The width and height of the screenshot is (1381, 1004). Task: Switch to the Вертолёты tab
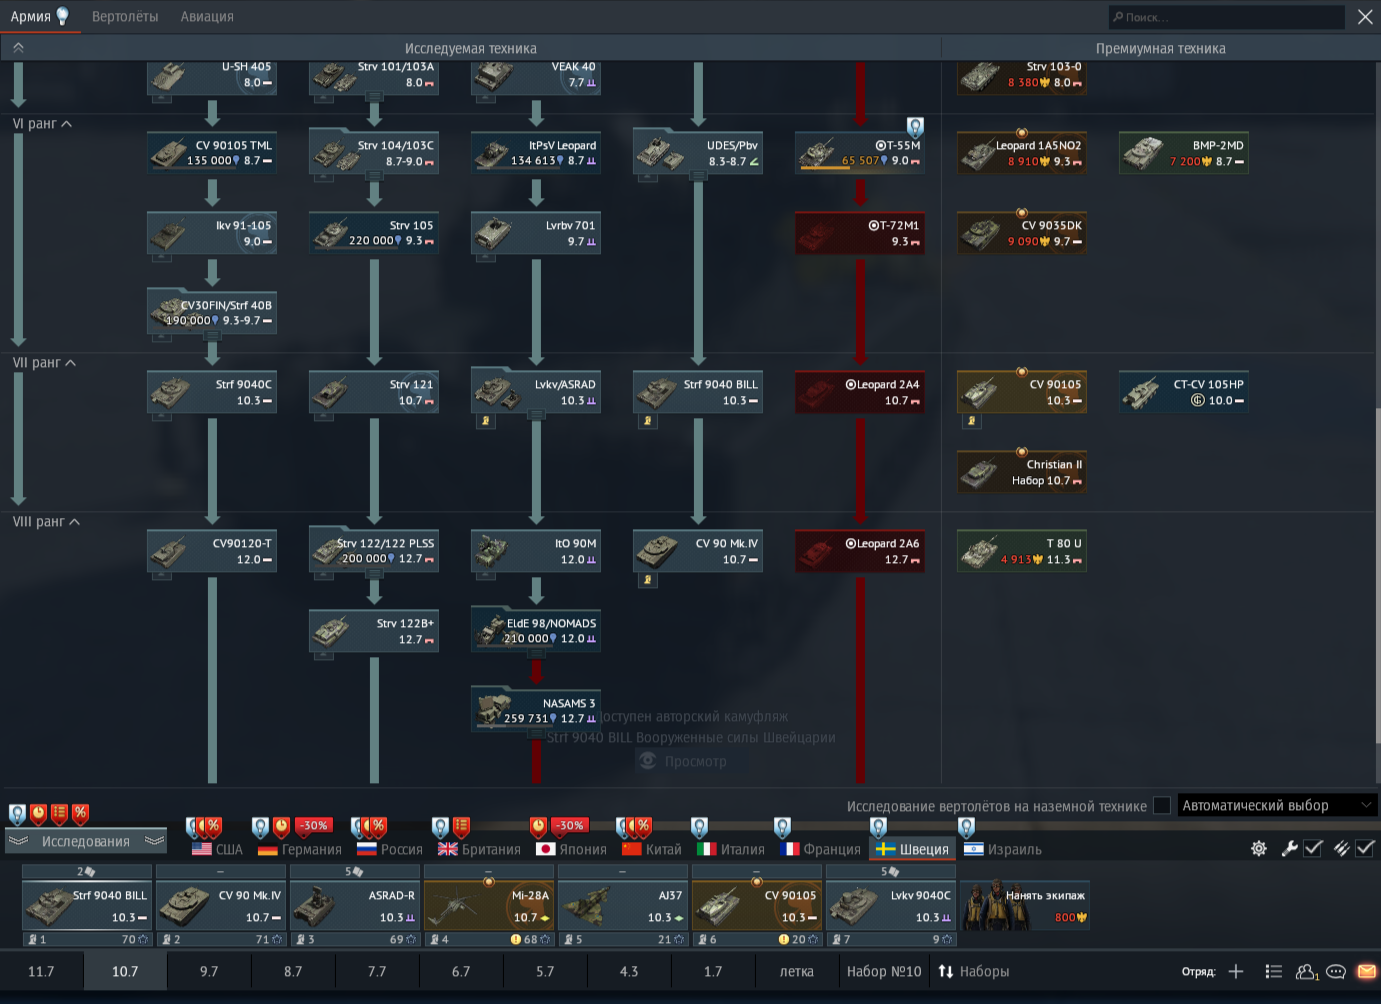click(x=125, y=17)
